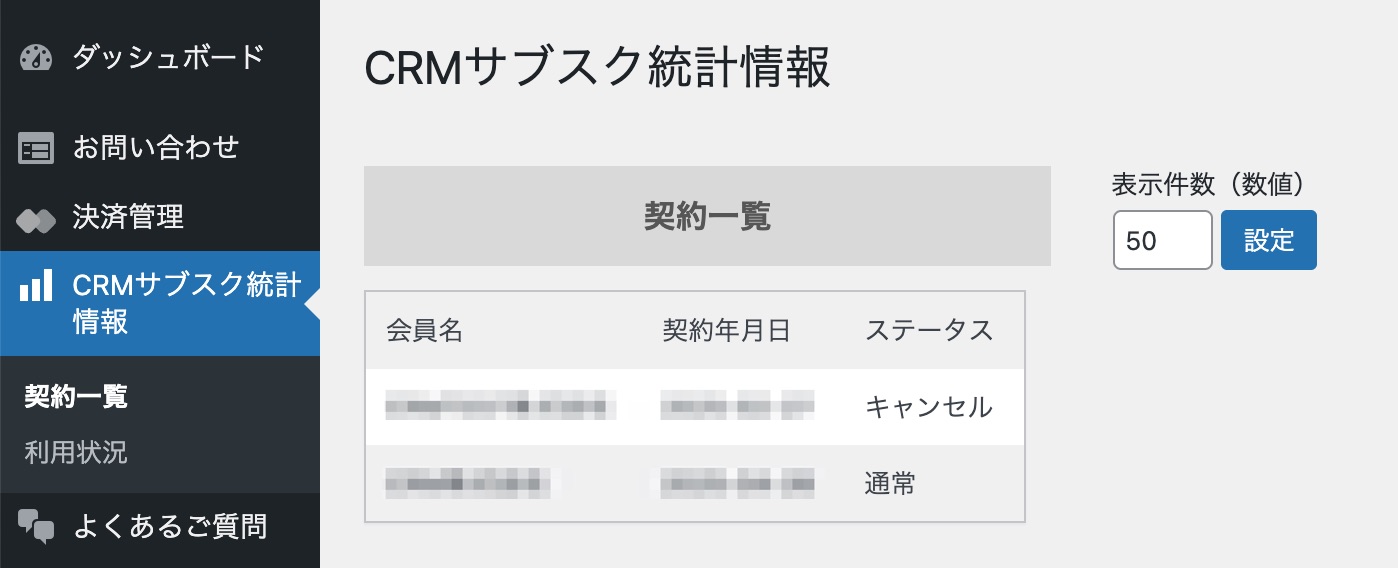This screenshot has width=1398, height=568.
Task: Click the 契約一覧 section header
Action: [x=707, y=216]
